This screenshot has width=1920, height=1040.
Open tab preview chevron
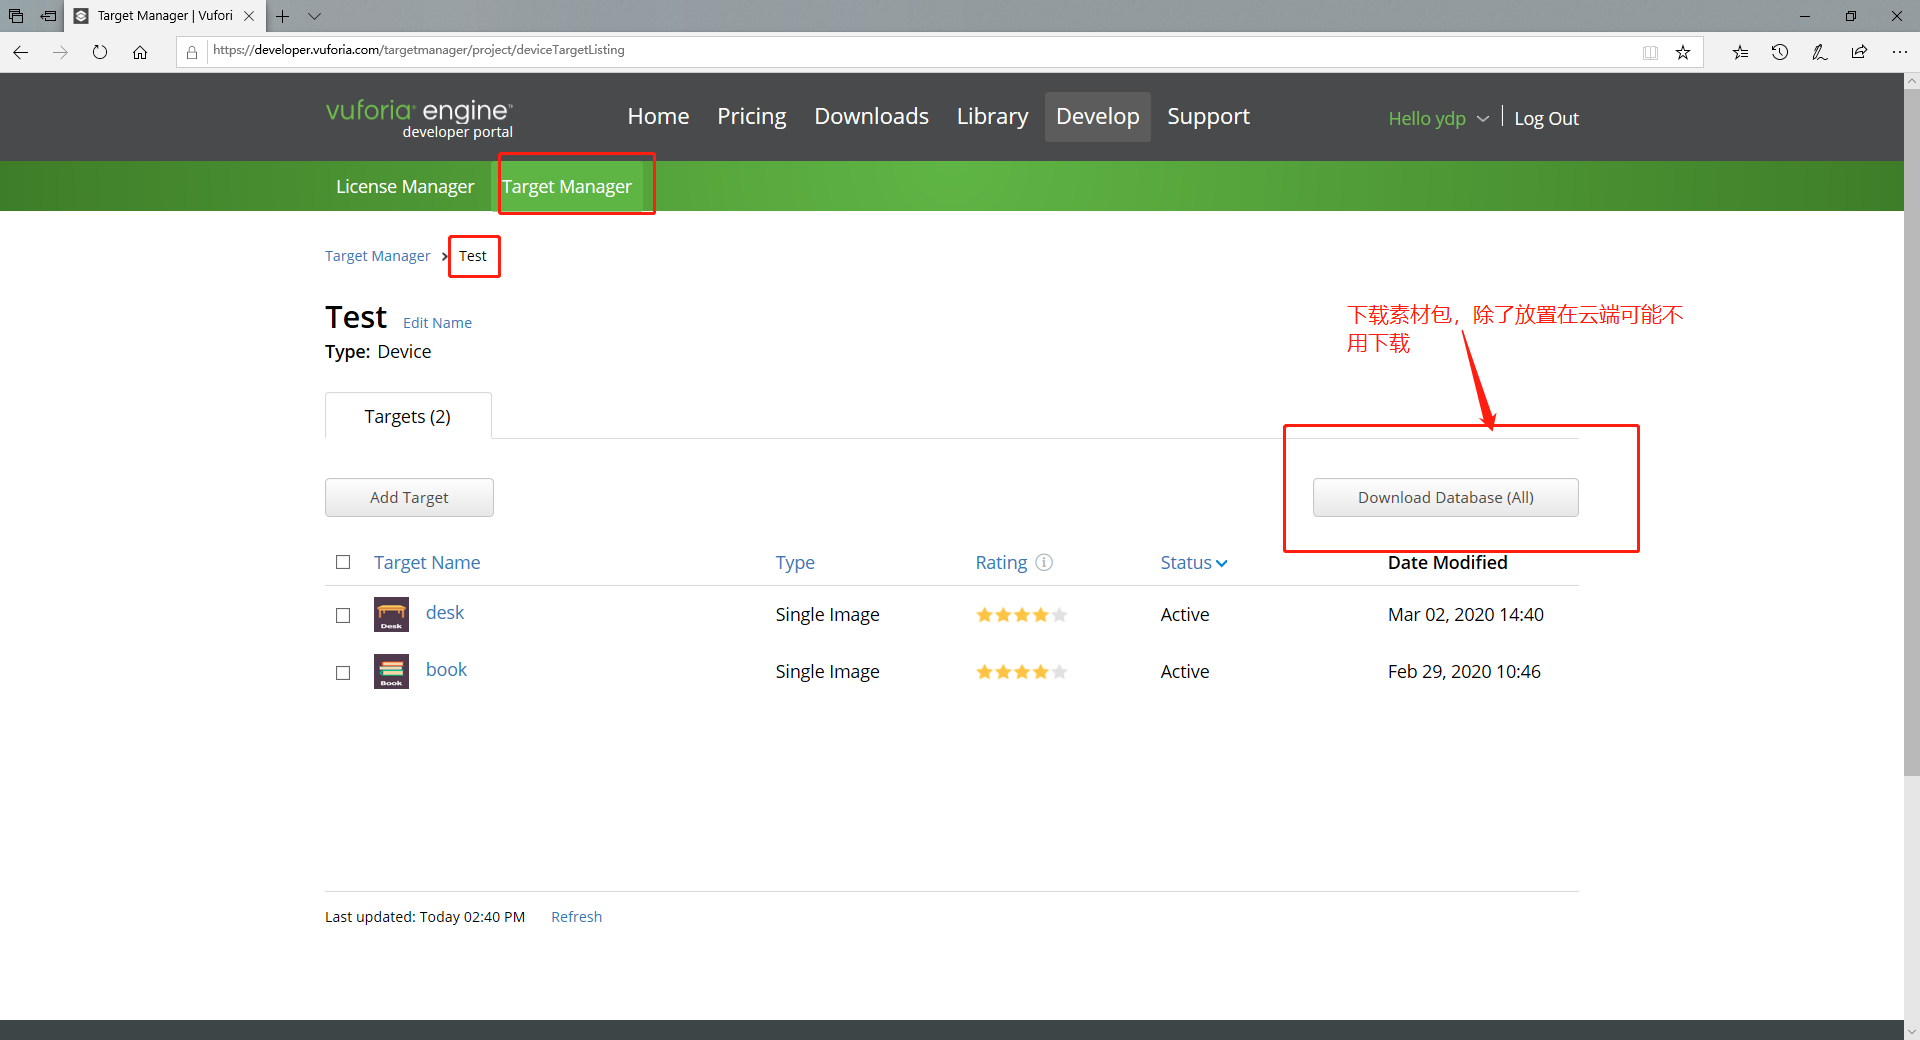tap(314, 16)
